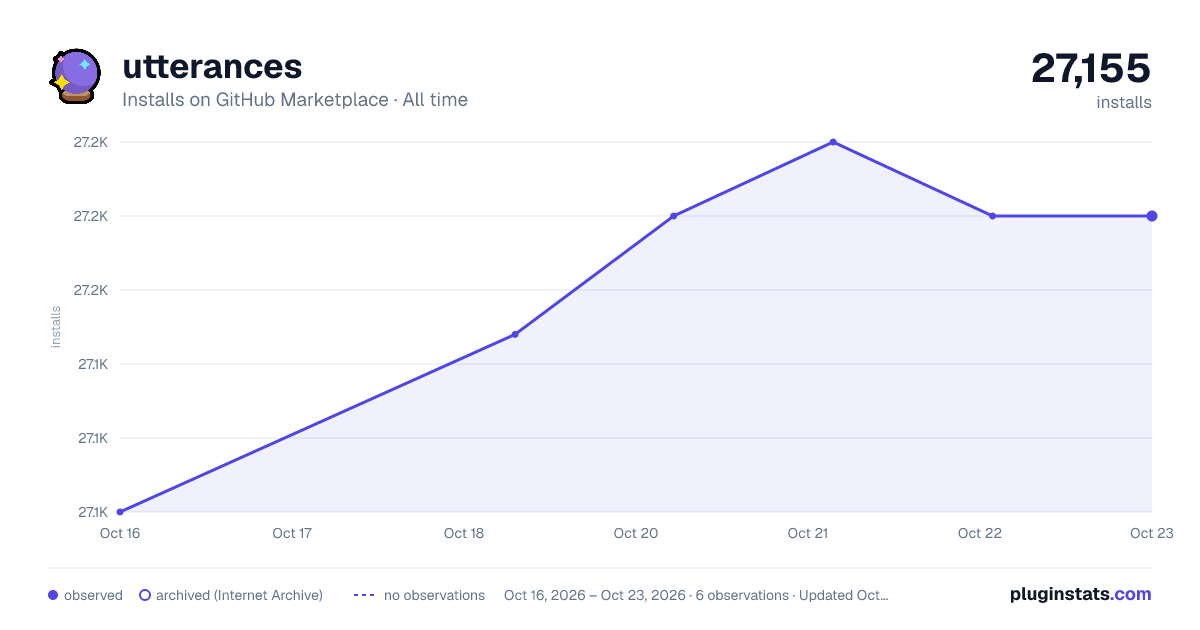Click the data point near Oct 22
This screenshot has height=630, width=1200.
[992, 216]
